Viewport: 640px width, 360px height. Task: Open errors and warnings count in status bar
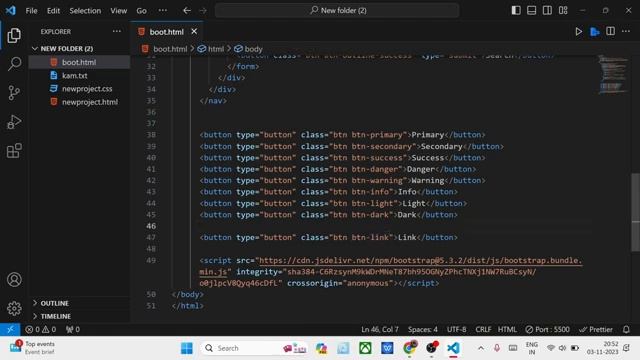pyautogui.click(x=40, y=329)
